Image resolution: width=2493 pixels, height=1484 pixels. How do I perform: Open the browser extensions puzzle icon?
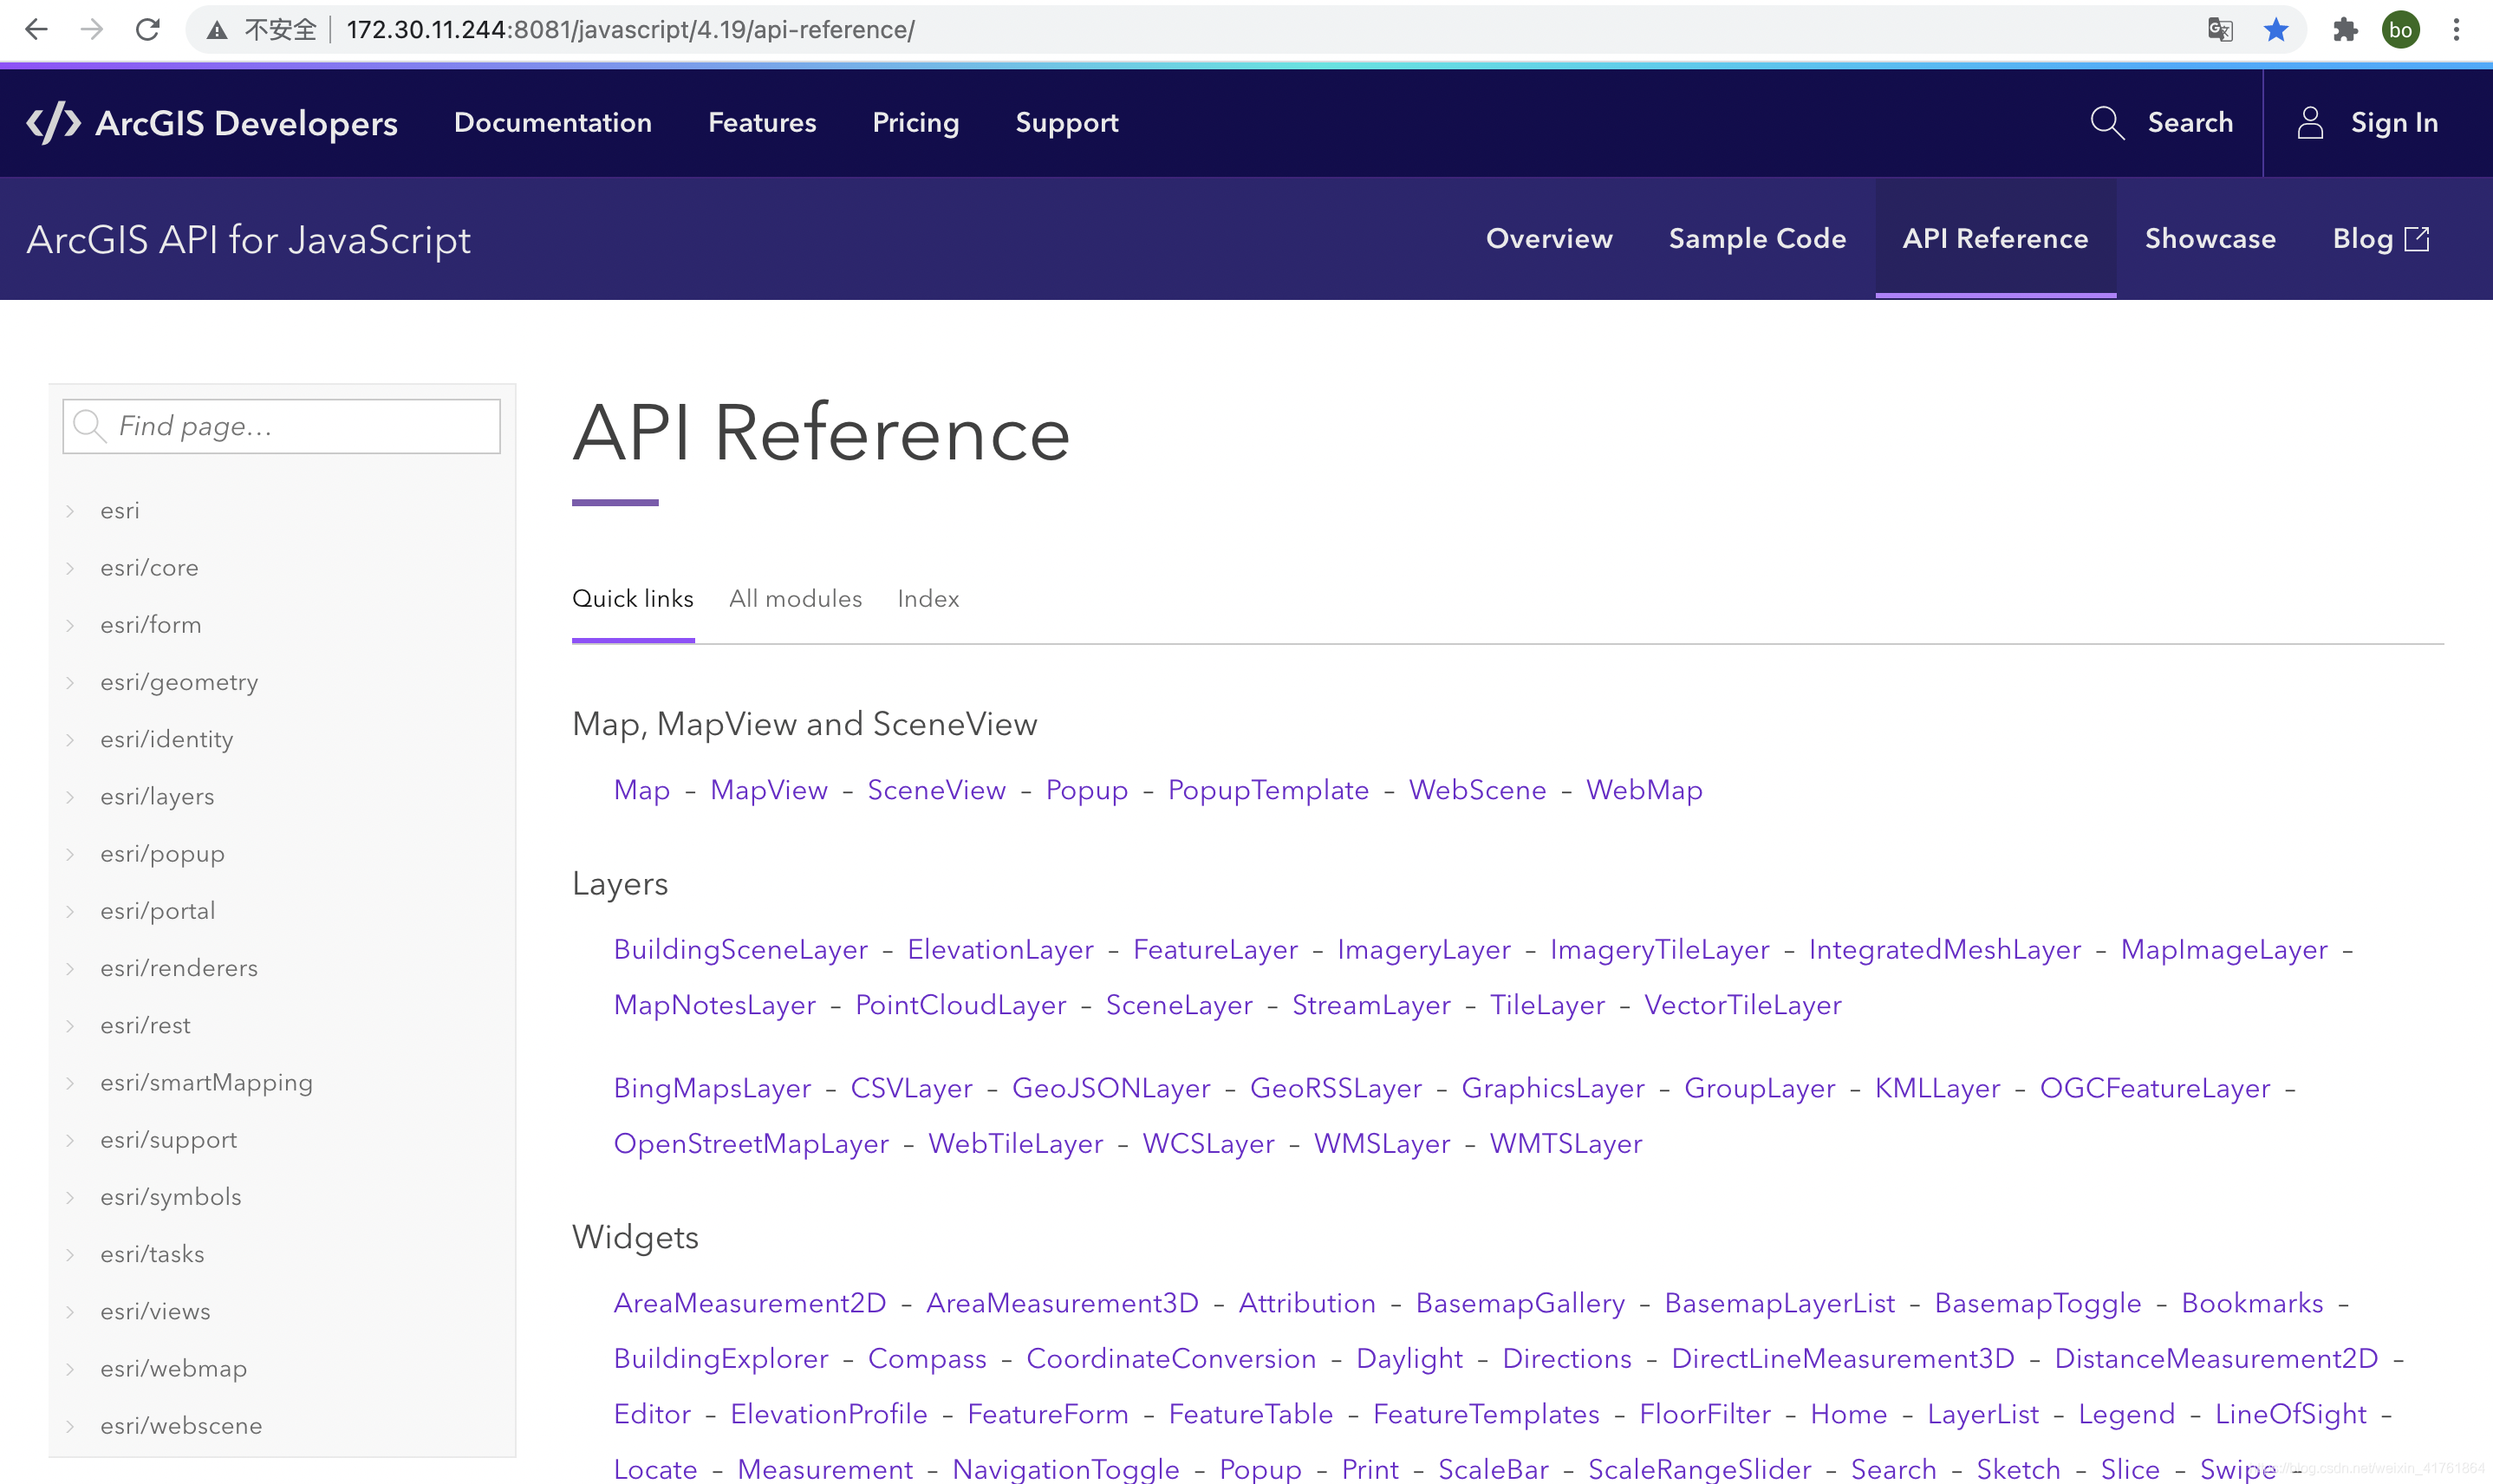click(x=2345, y=29)
